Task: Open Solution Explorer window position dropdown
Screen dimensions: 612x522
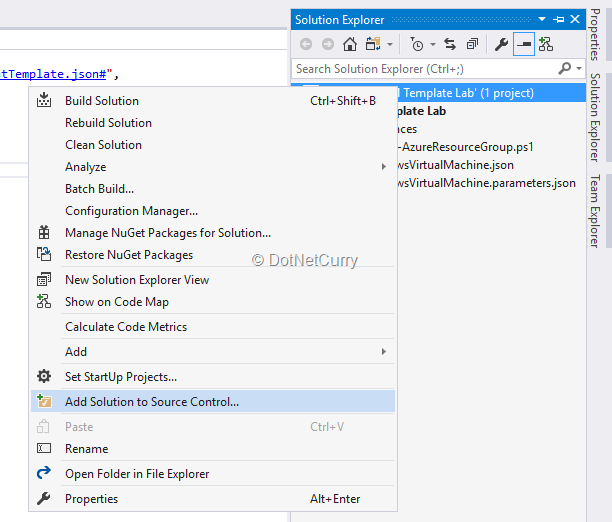Action: pos(542,19)
